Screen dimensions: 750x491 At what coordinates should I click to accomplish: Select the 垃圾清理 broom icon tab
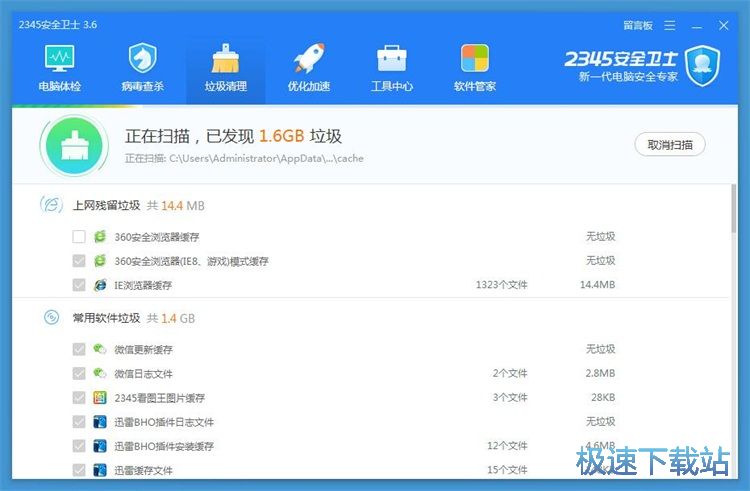tap(226, 58)
